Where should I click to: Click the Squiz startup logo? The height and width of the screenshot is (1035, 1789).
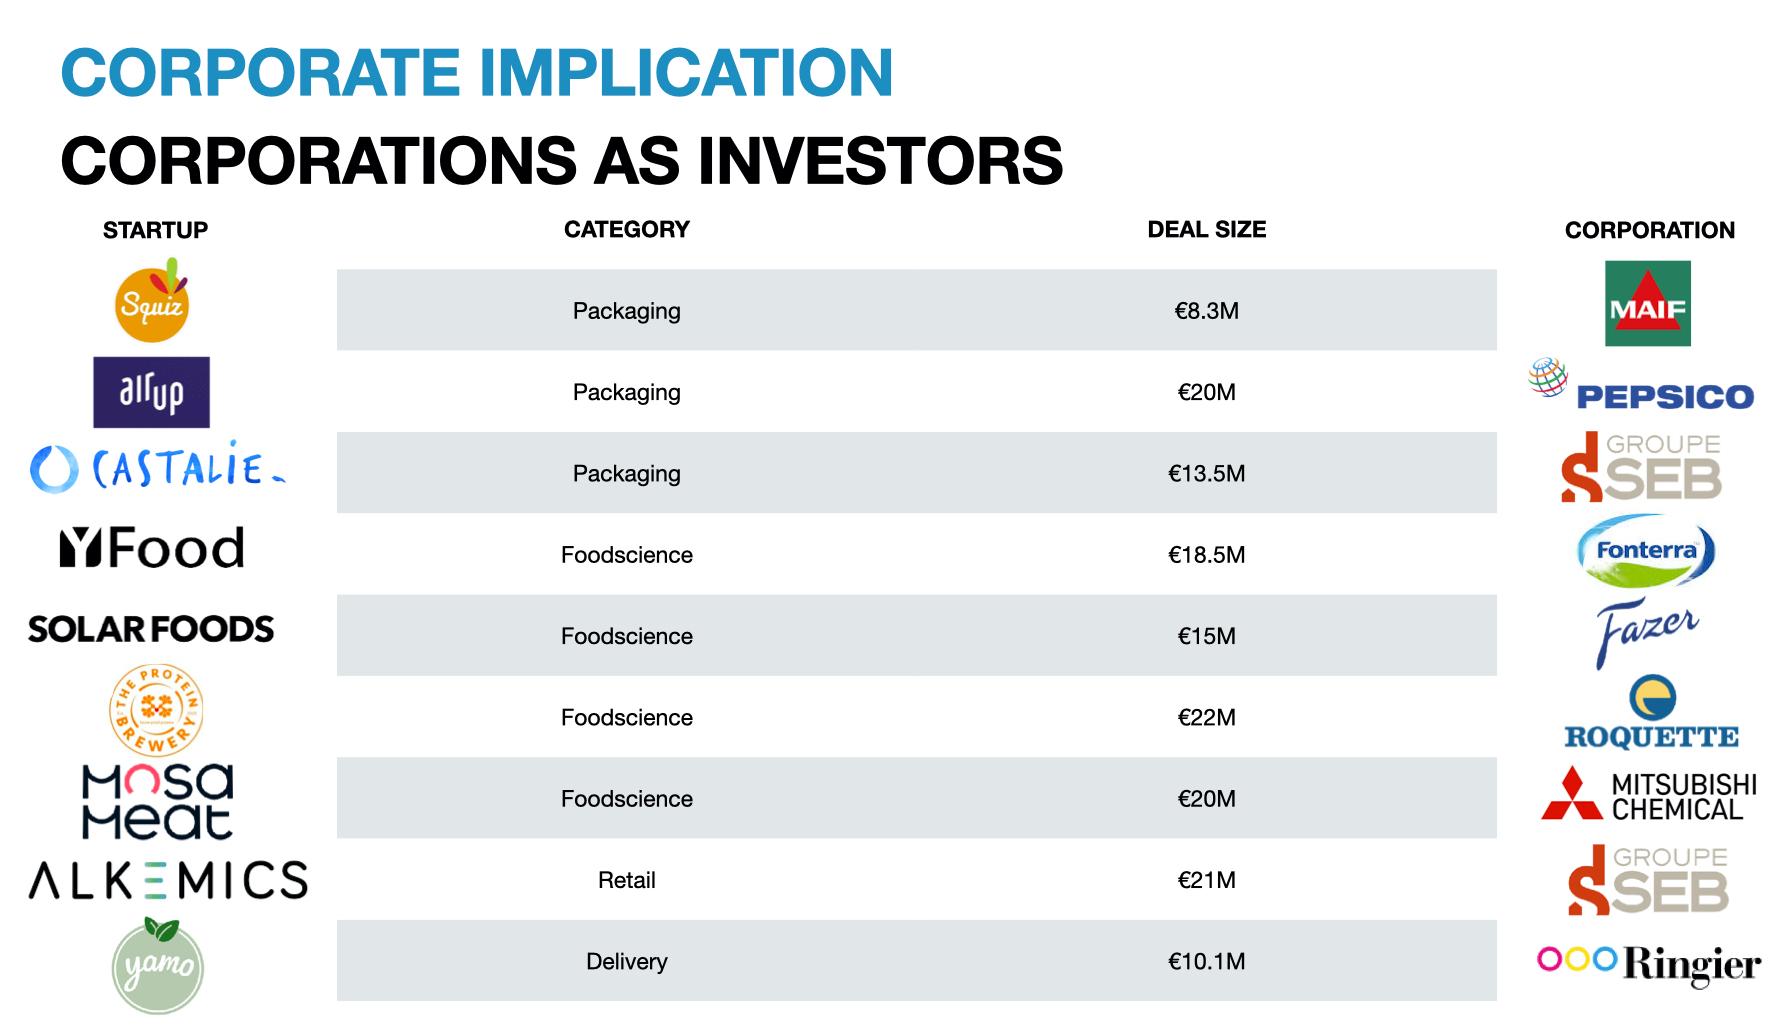point(152,300)
